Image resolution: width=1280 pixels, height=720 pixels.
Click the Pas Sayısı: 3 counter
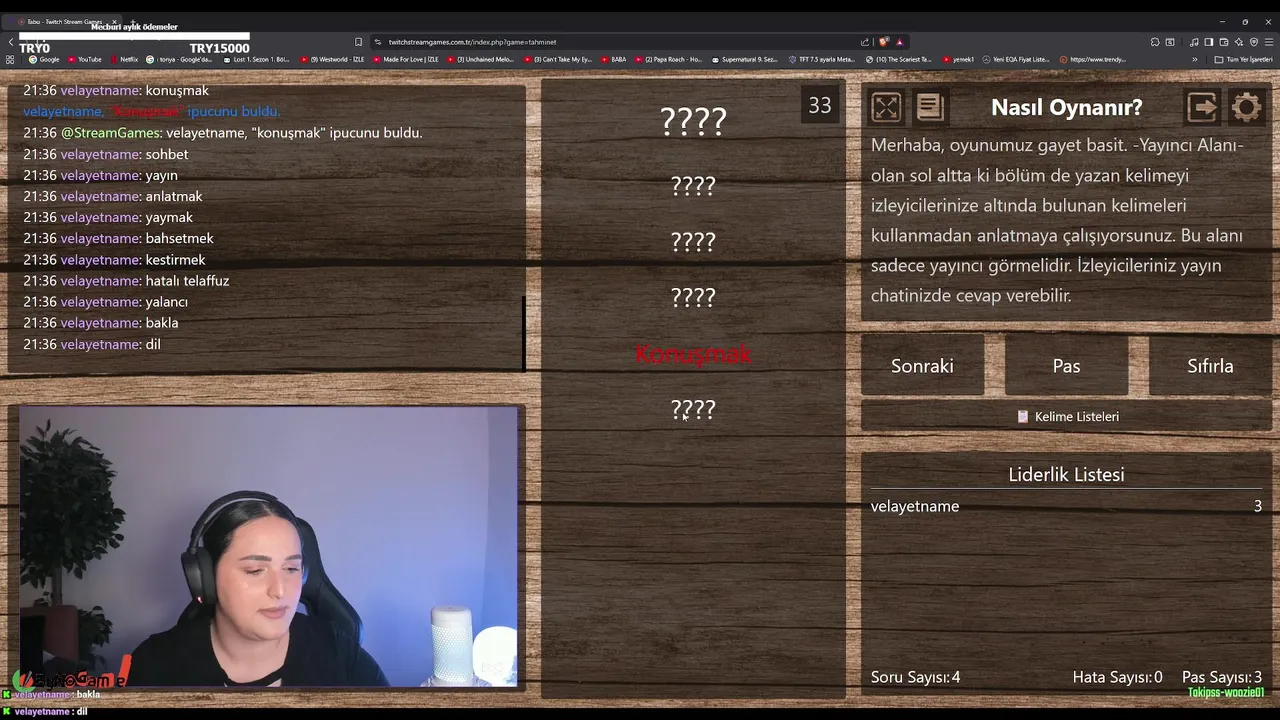coord(1222,677)
